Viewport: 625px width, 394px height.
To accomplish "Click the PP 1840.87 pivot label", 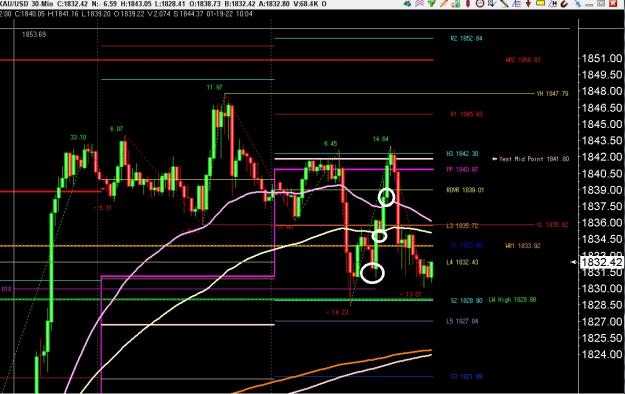I will [462, 169].
